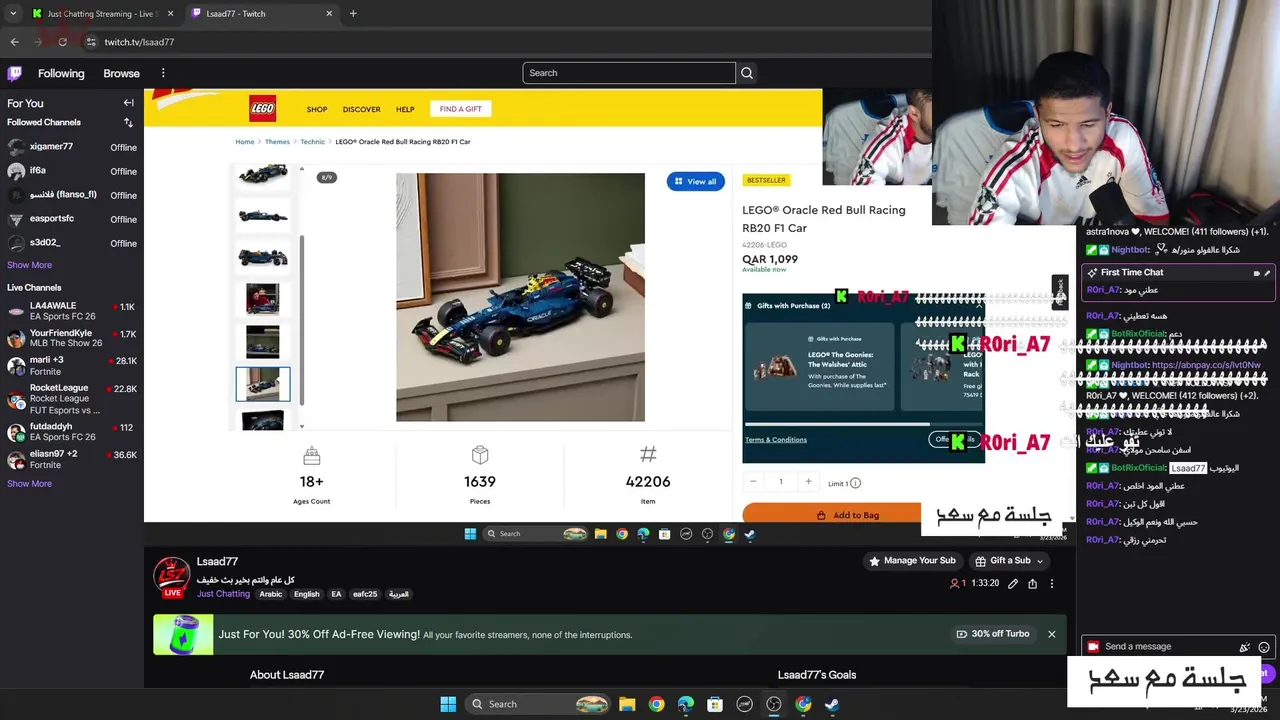Click the celebration icon in chat box
The width and height of the screenshot is (1280, 720).
[x=1245, y=647]
